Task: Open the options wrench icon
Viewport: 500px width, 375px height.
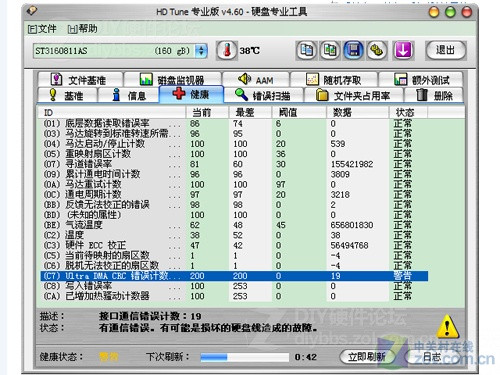Action: [377, 51]
